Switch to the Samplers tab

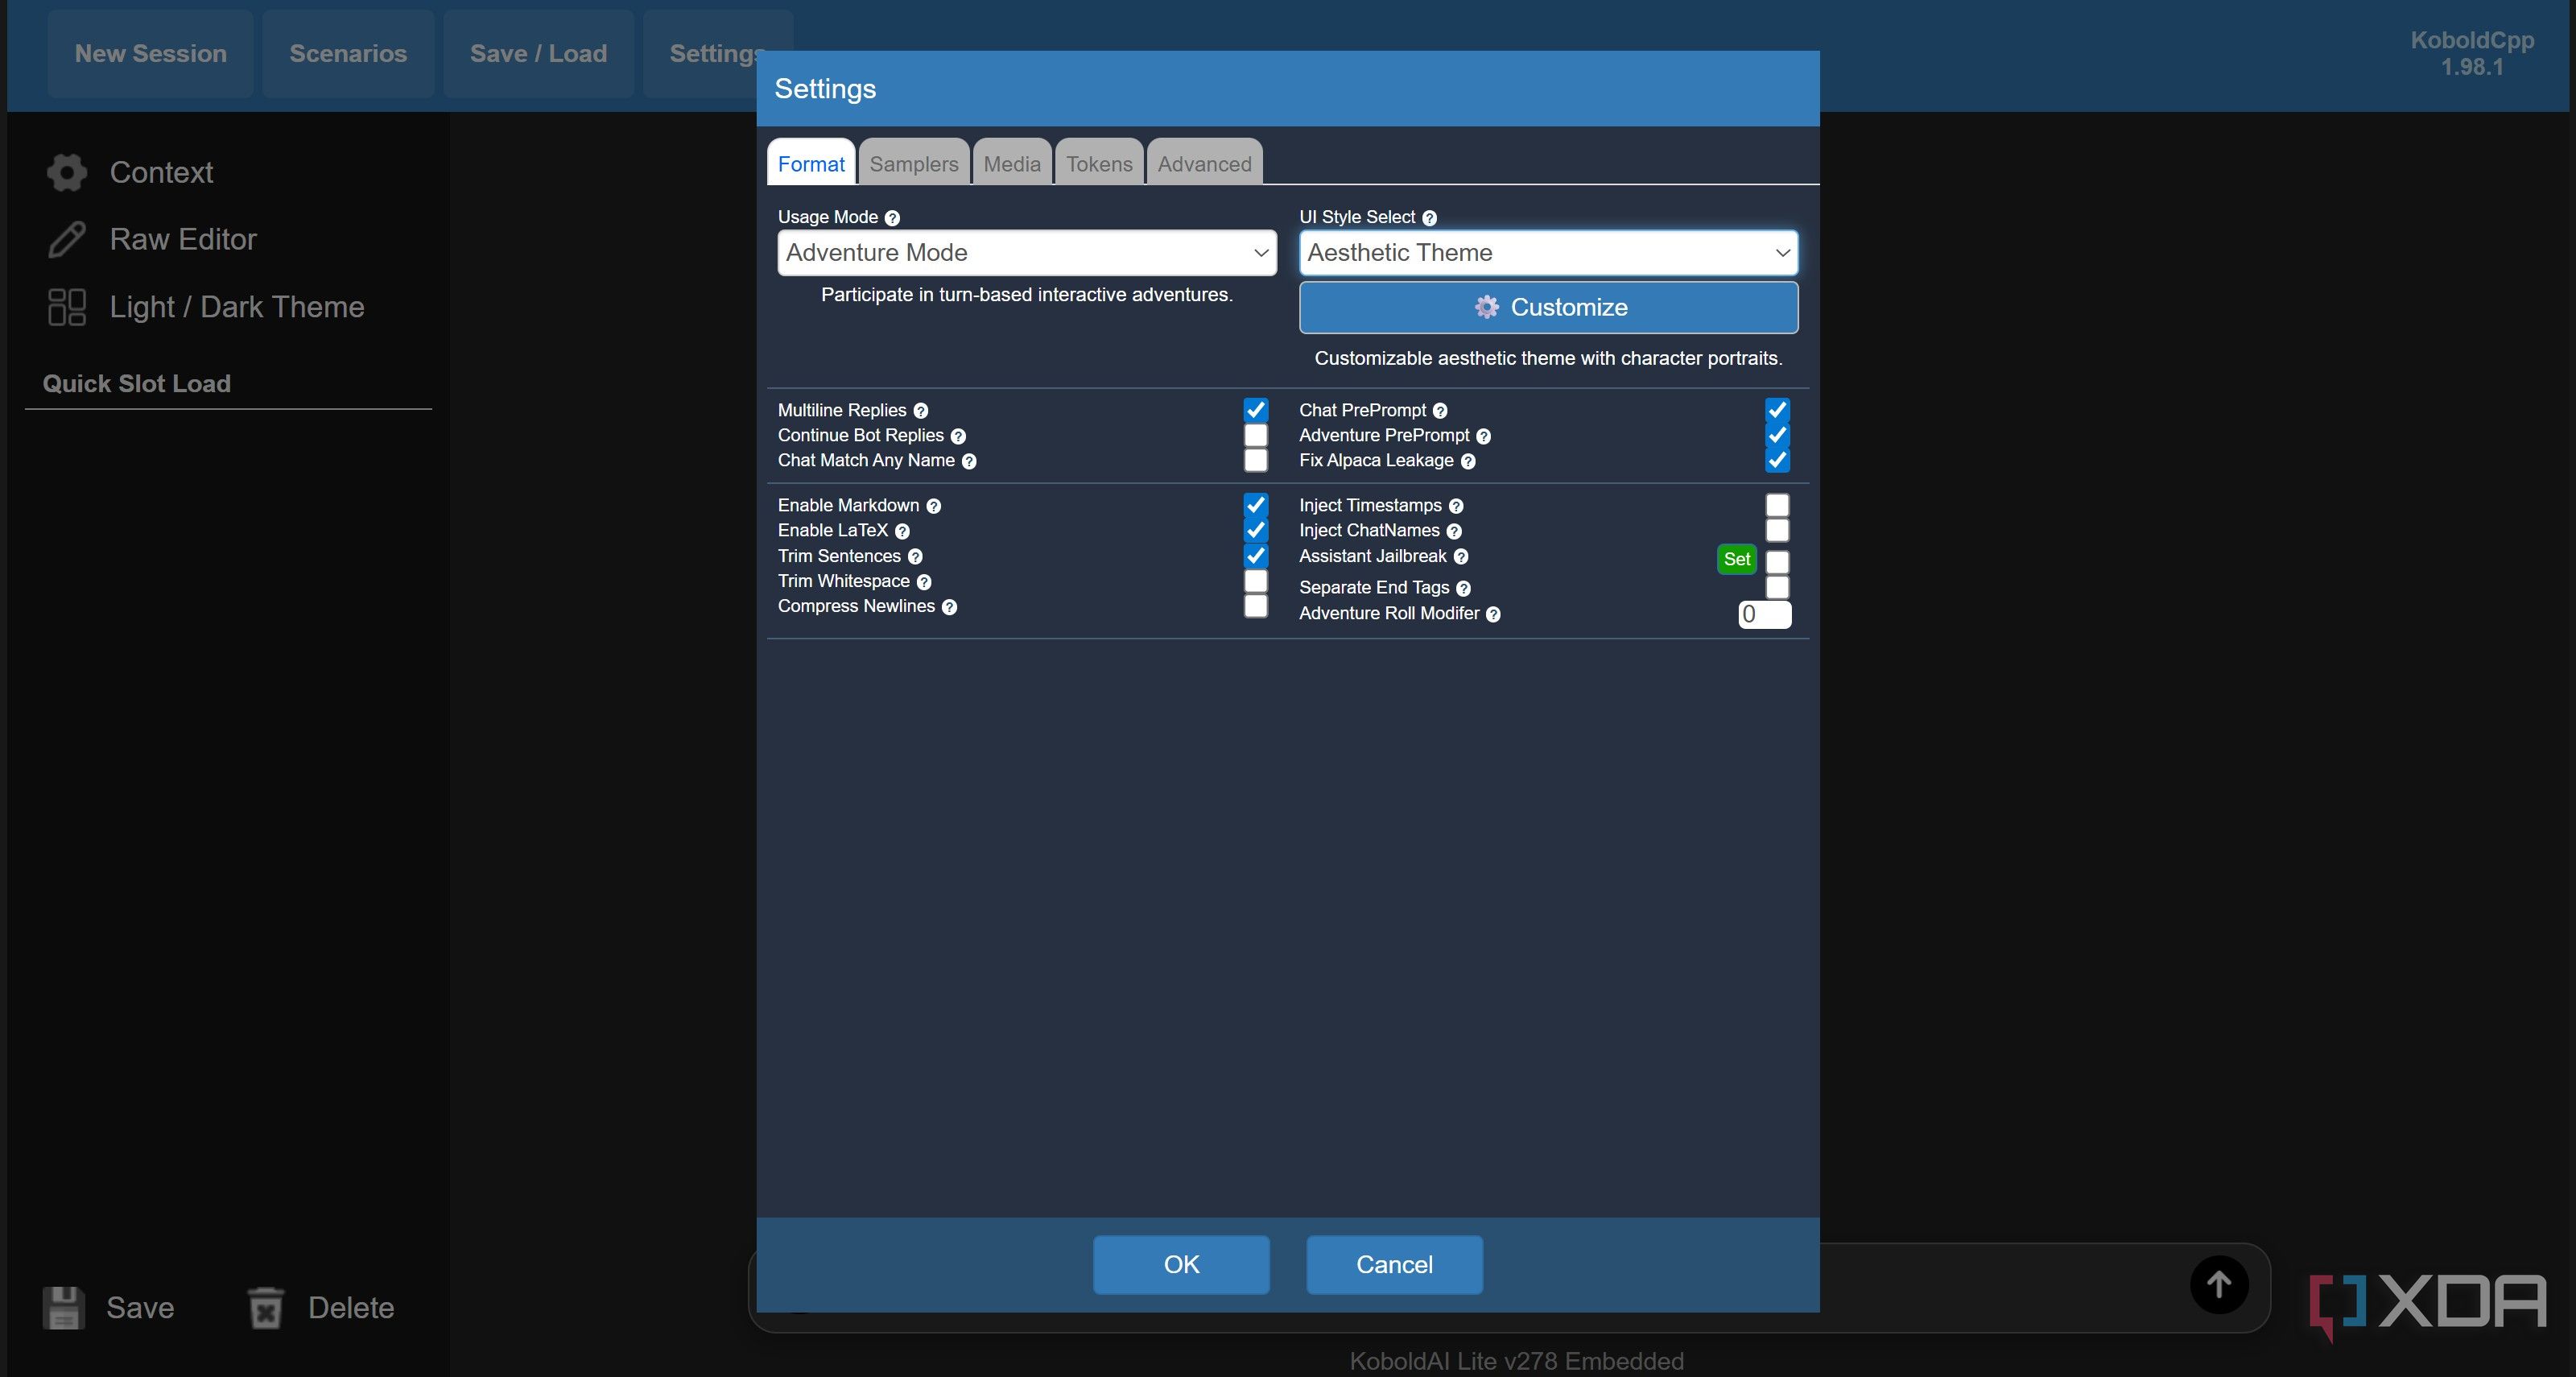(913, 163)
